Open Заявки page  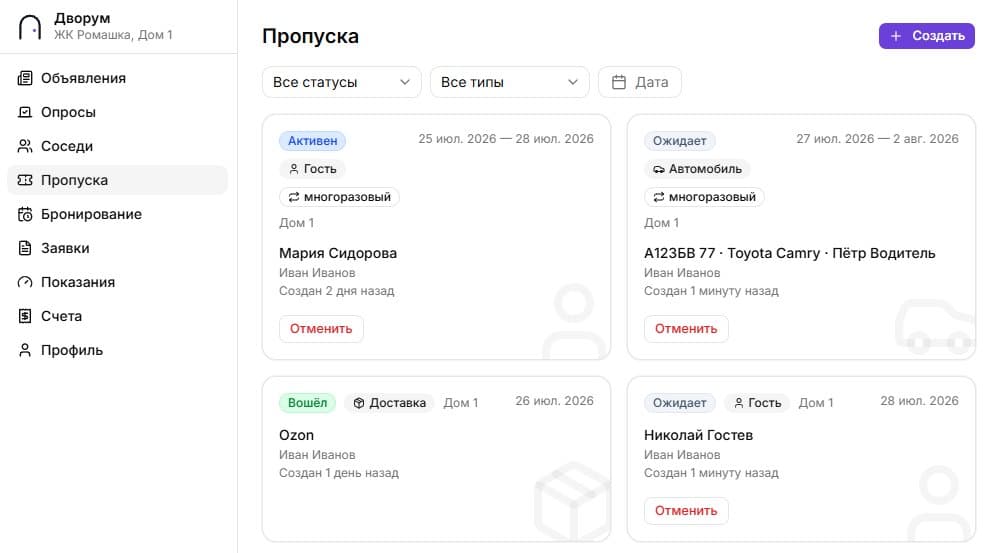[x=117, y=248]
